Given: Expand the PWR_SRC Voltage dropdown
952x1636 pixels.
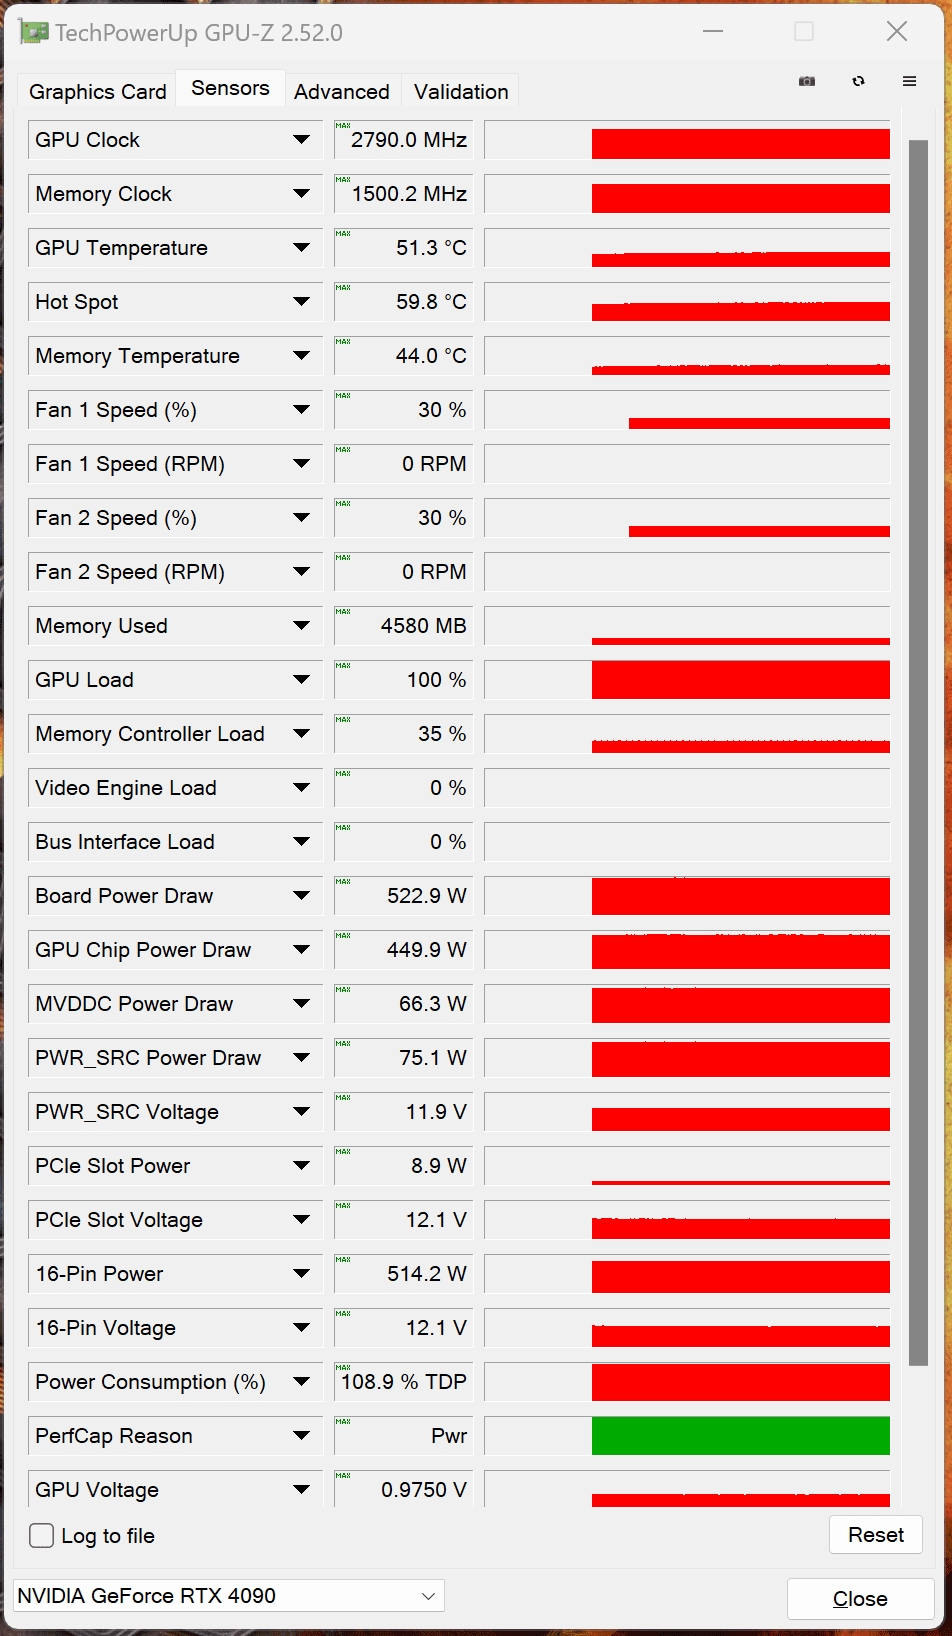Looking at the screenshot, I should tap(301, 1112).
